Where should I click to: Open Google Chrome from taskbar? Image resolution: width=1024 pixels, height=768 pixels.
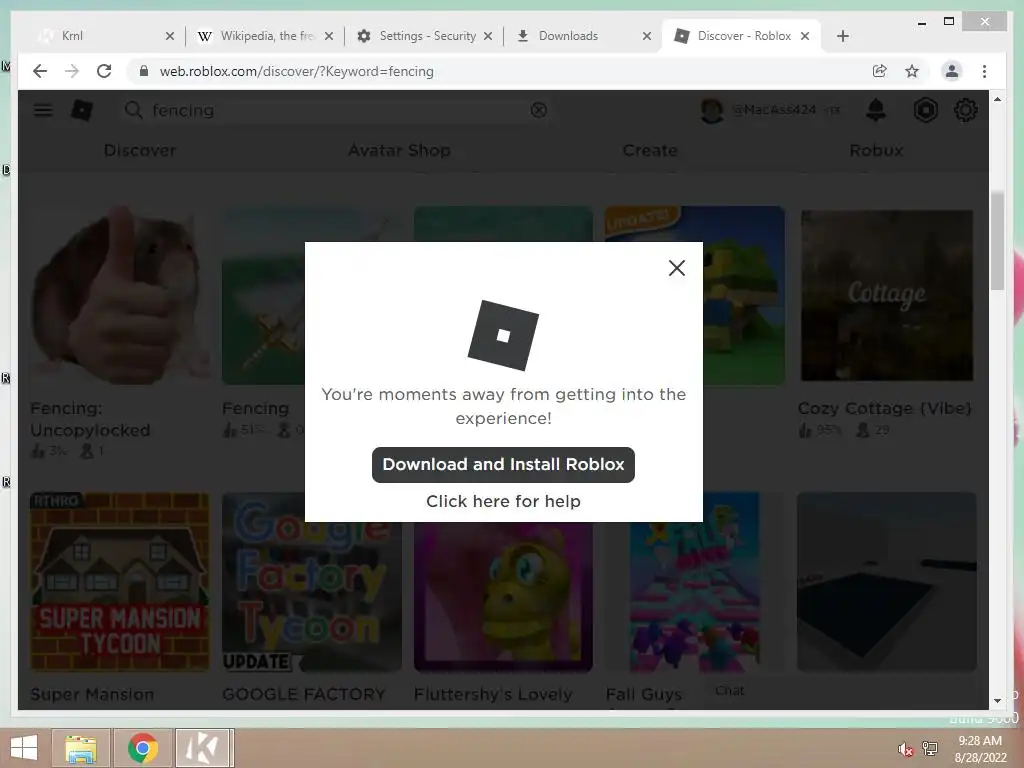(143, 748)
